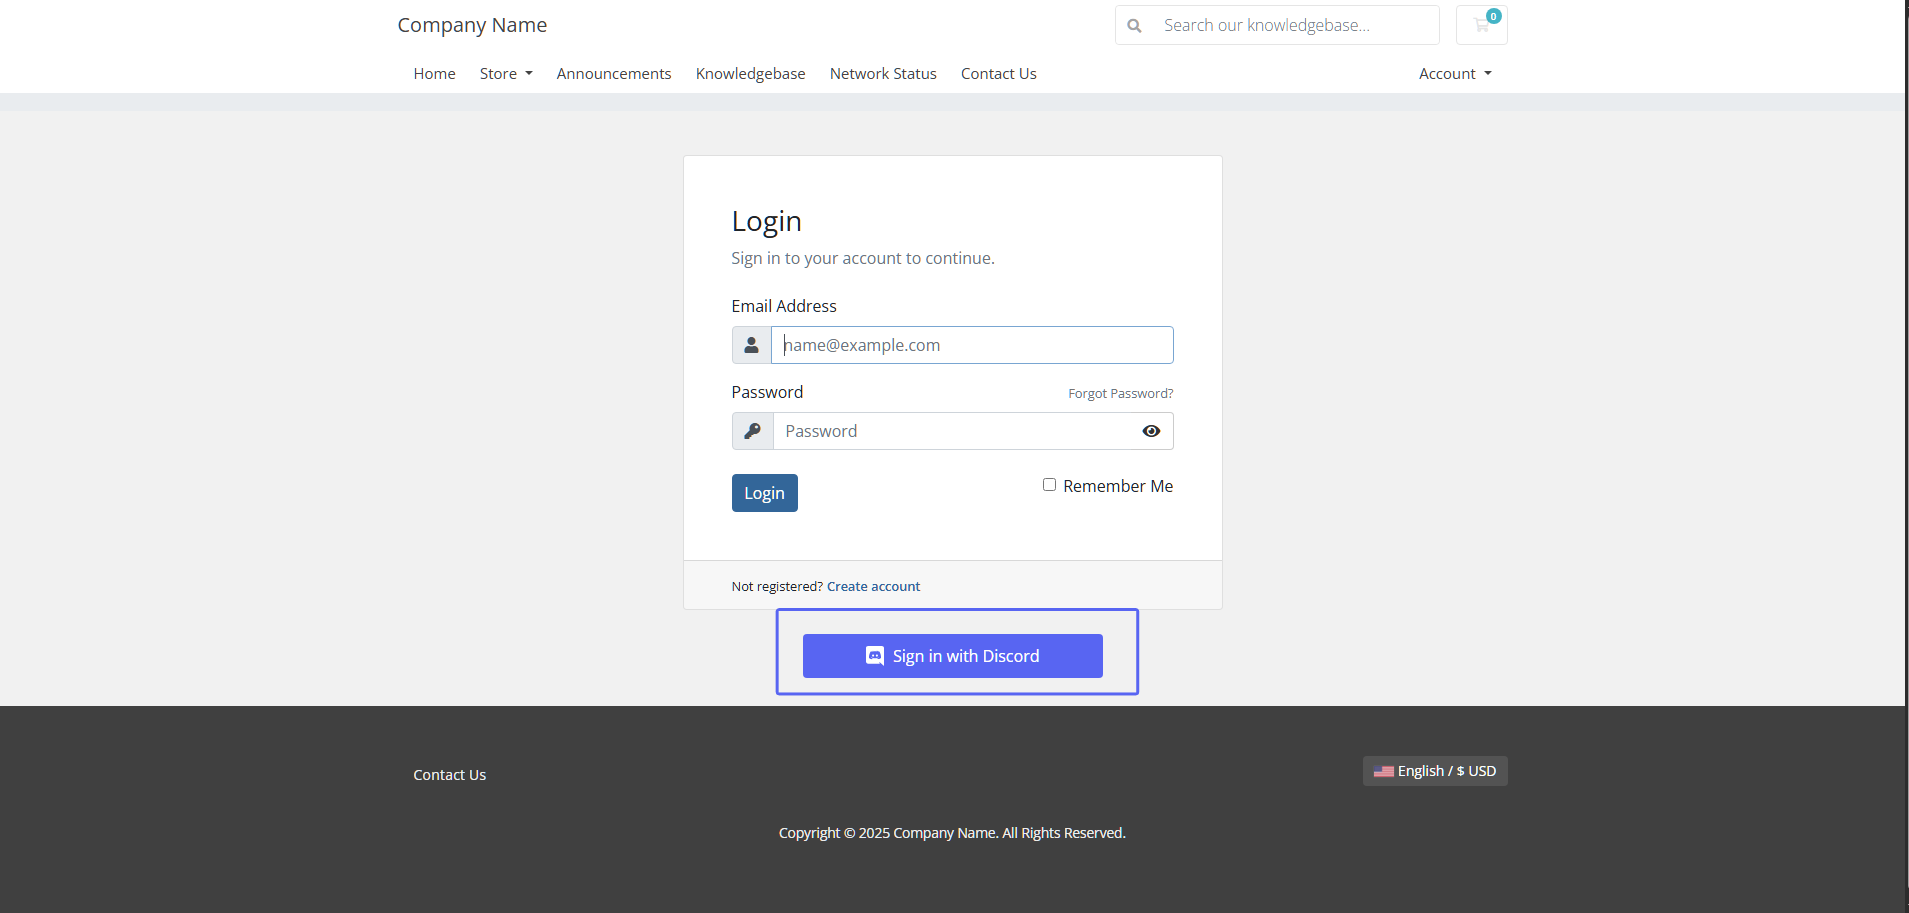Click the user icon beside email field
This screenshot has width=1909, height=913.
(751, 345)
